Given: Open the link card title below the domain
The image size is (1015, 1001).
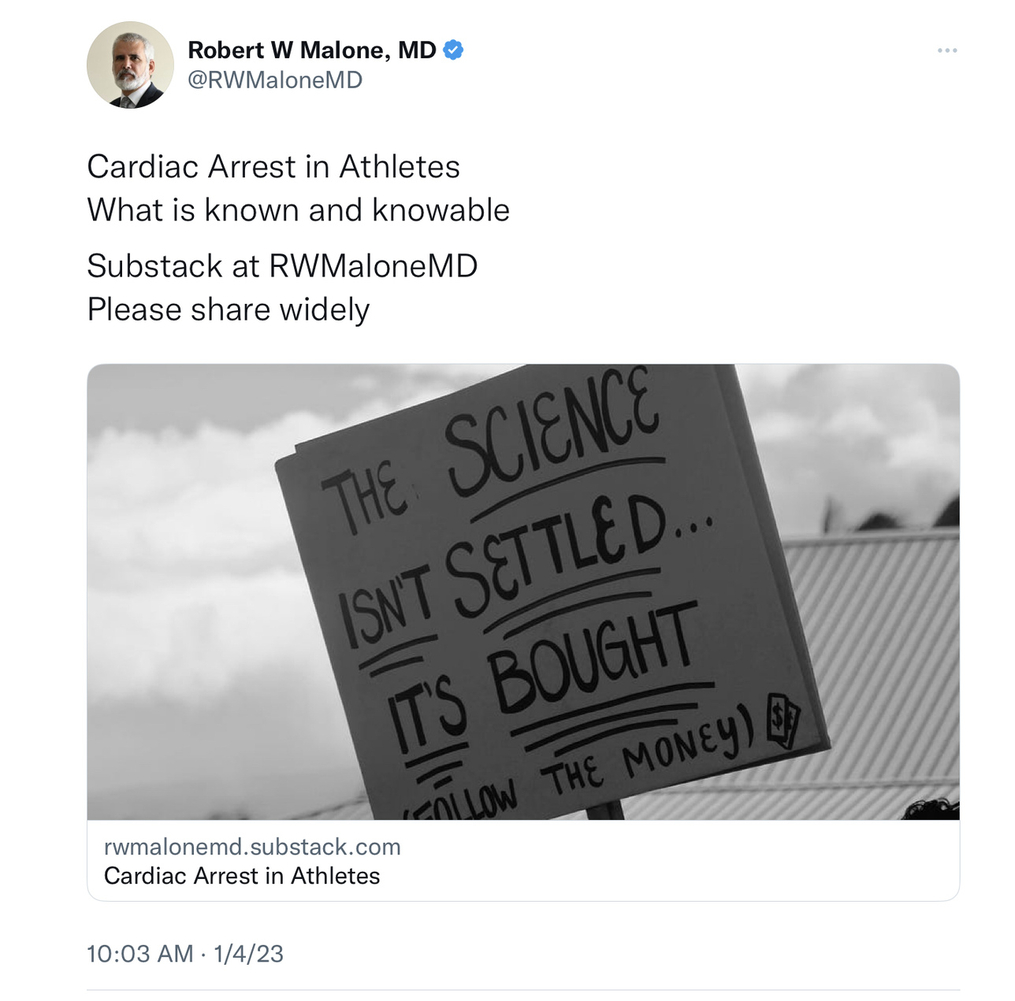Looking at the screenshot, I should coord(242,876).
